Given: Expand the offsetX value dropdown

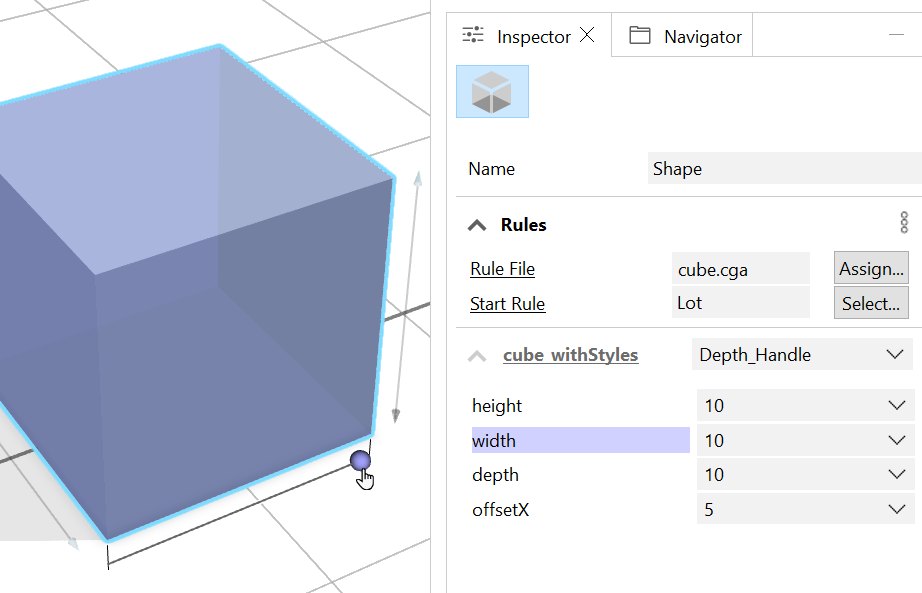Looking at the screenshot, I should pyautogui.click(x=895, y=510).
